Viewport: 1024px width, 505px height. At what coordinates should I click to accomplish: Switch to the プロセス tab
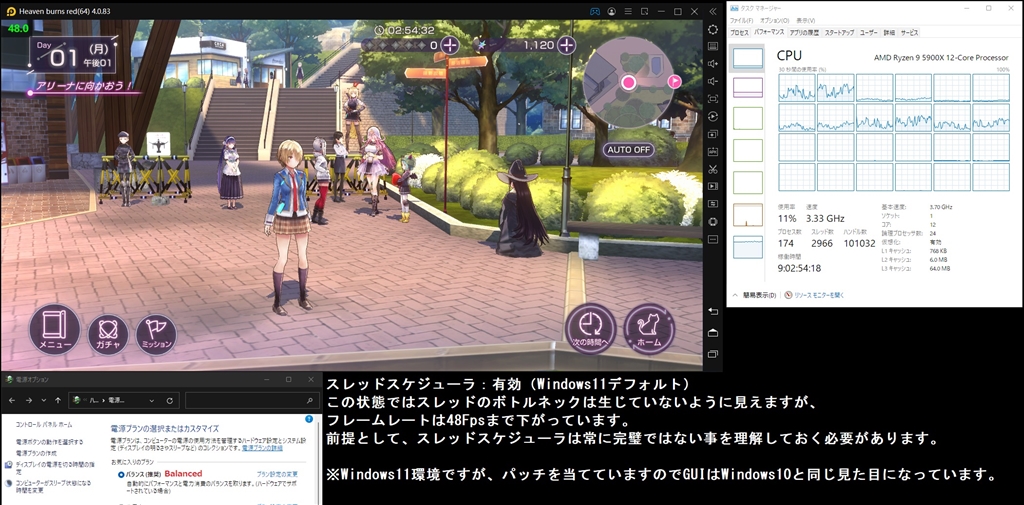point(739,32)
